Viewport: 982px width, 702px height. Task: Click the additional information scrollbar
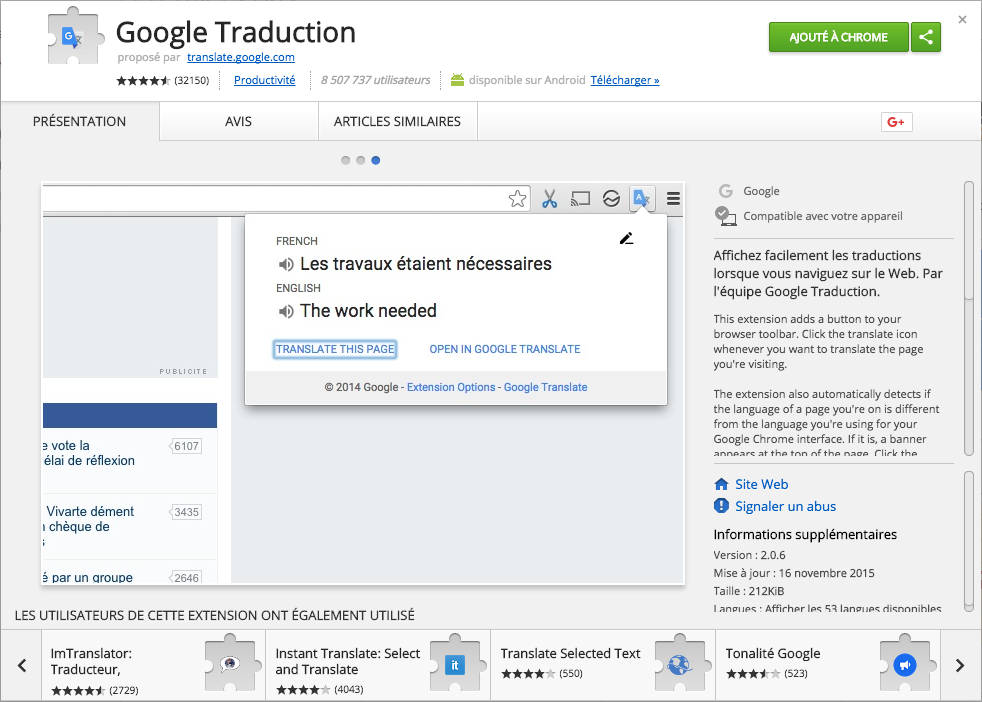coord(969,542)
